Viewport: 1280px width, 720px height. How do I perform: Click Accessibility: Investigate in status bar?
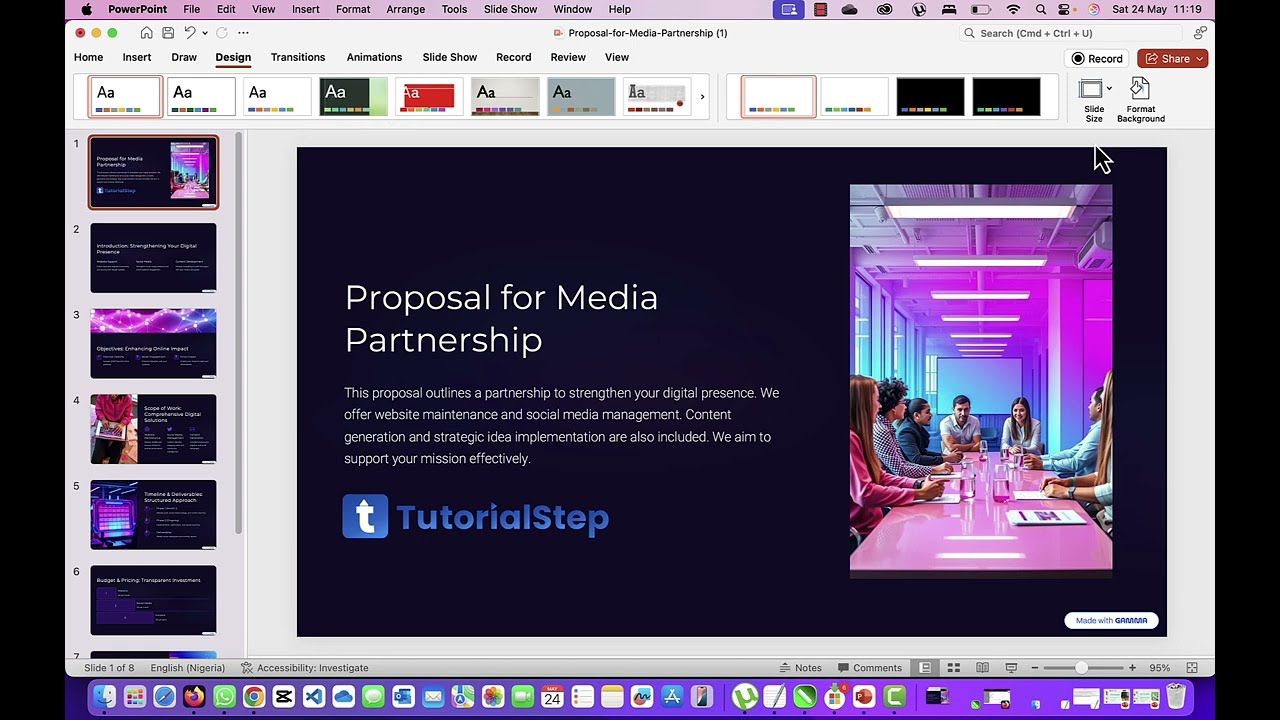pyautogui.click(x=304, y=668)
